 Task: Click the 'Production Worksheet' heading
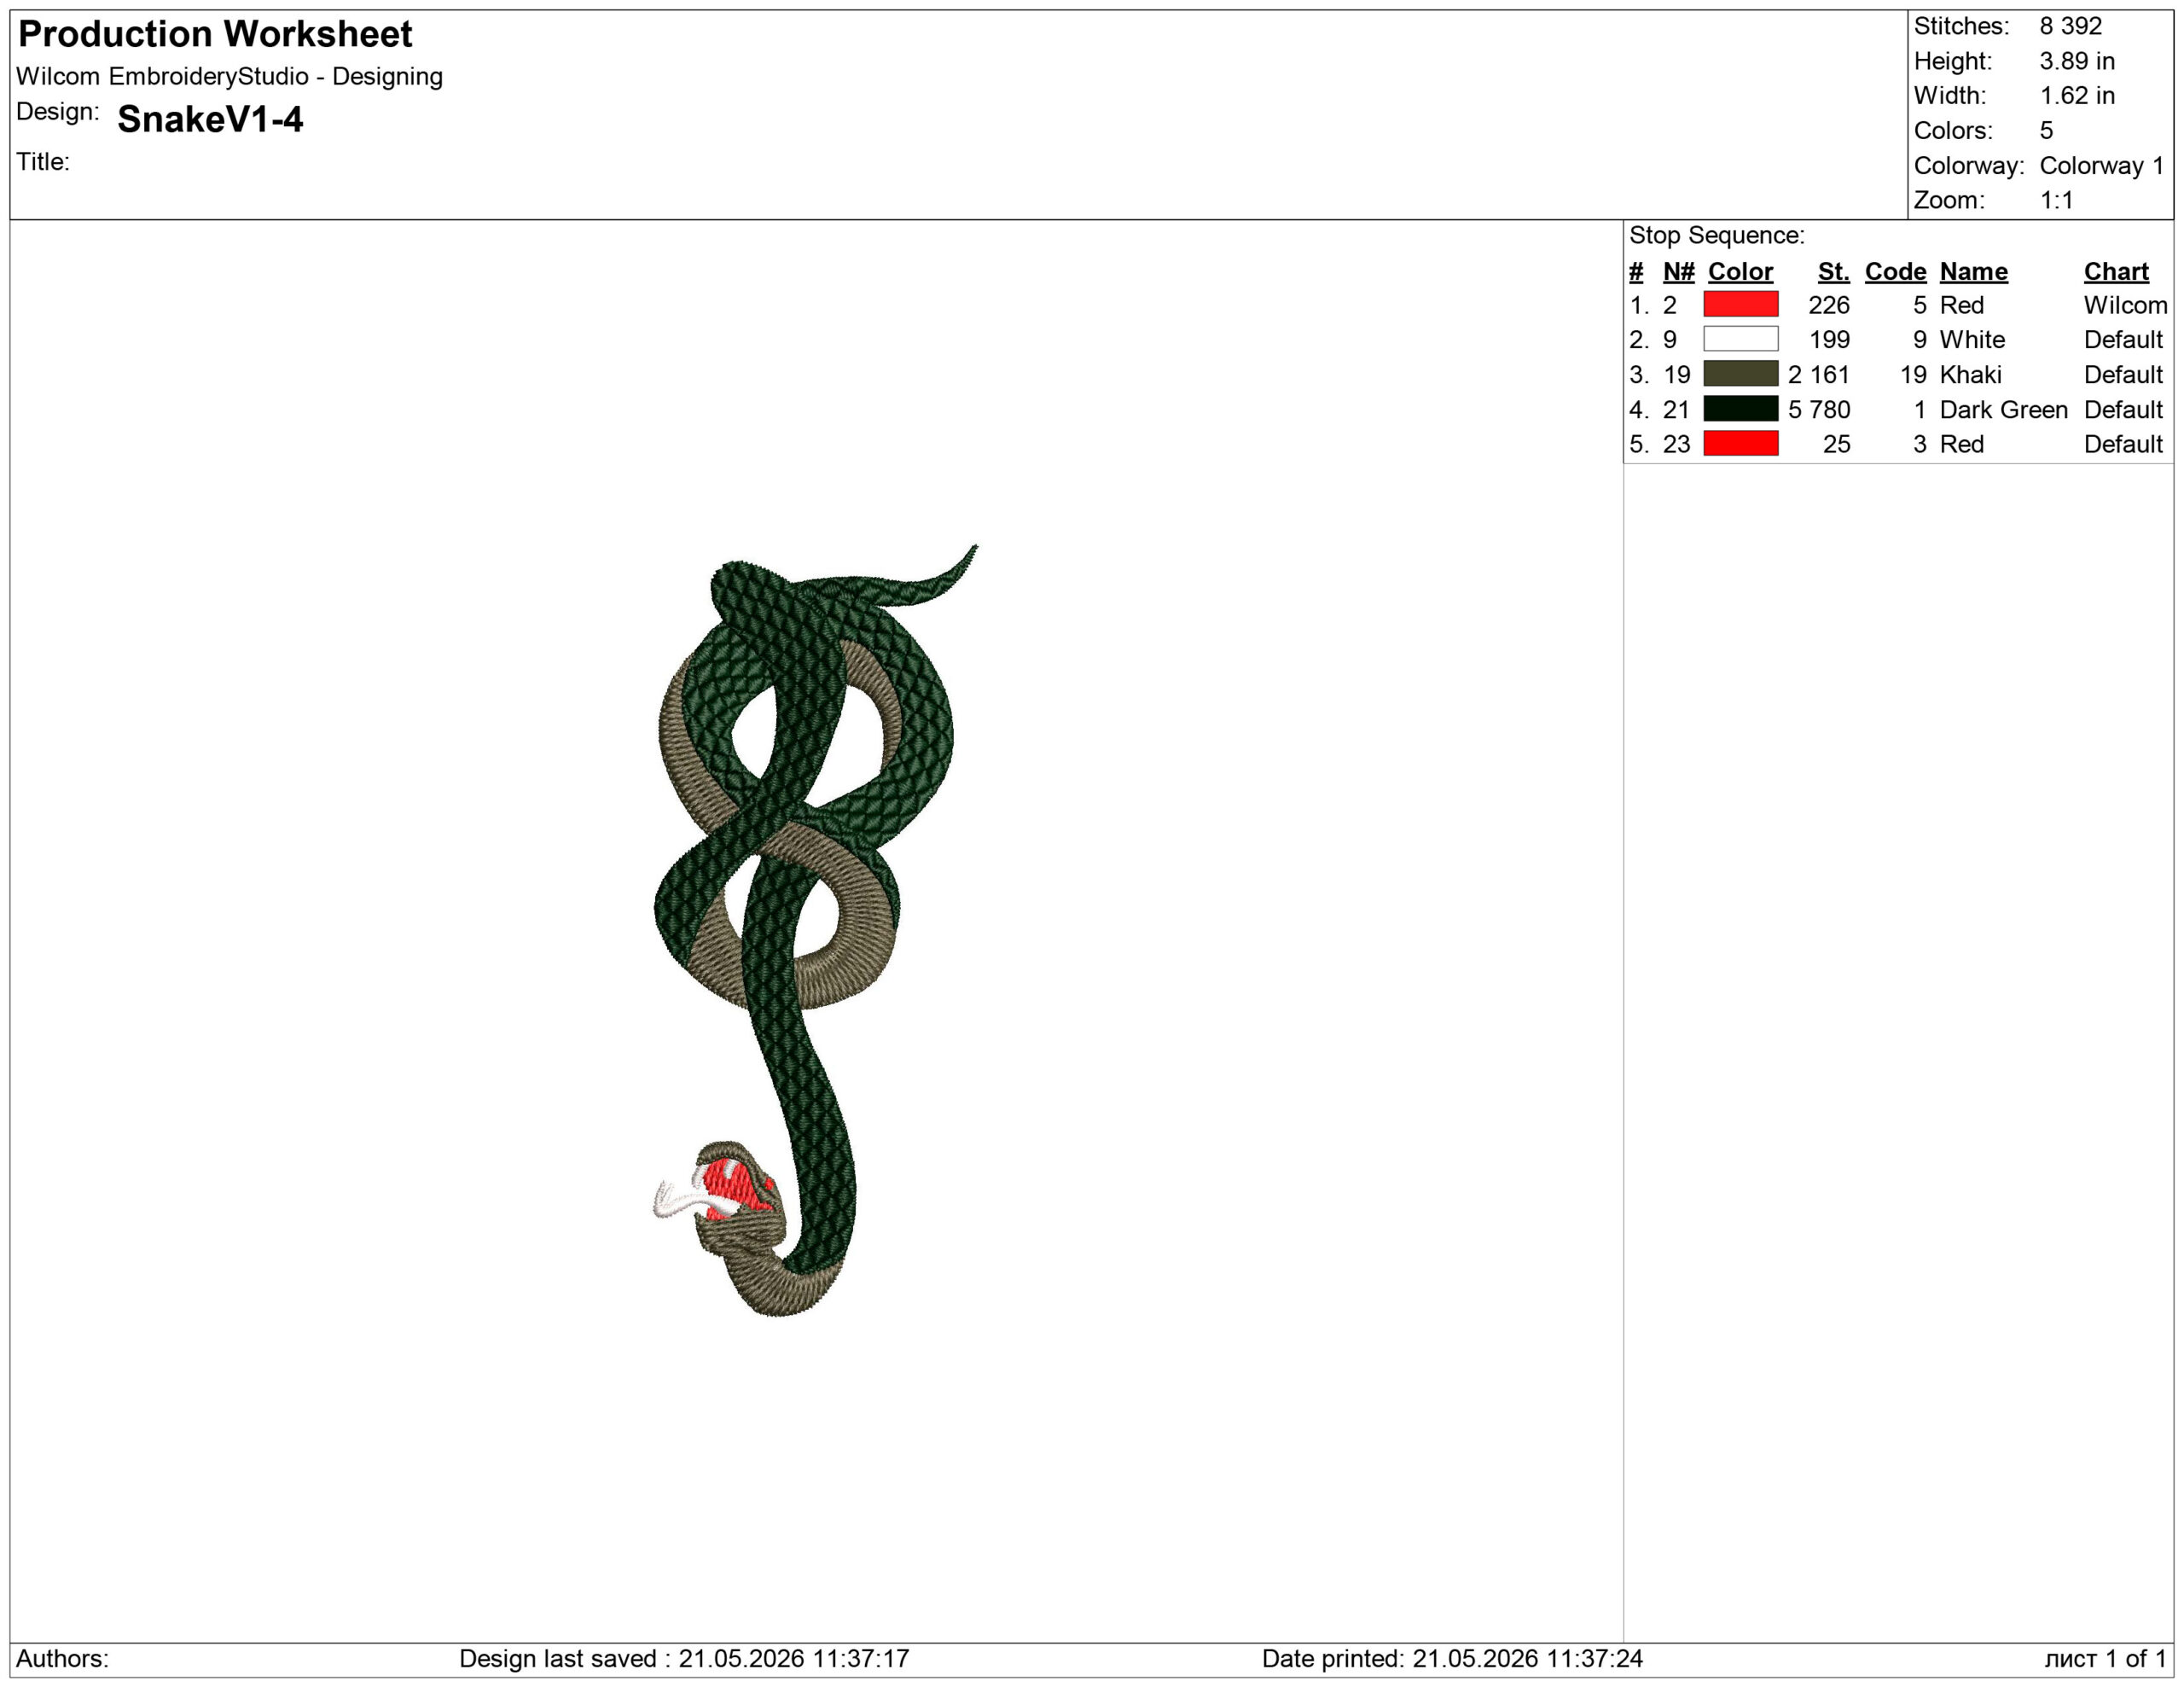pos(215,34)
